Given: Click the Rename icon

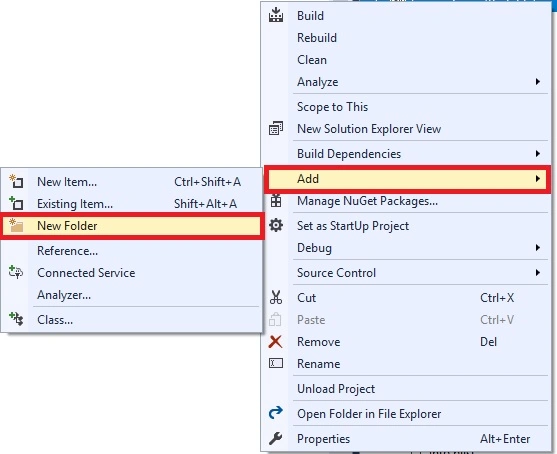Looking at the screenshot, I should [x=276, y=363].
